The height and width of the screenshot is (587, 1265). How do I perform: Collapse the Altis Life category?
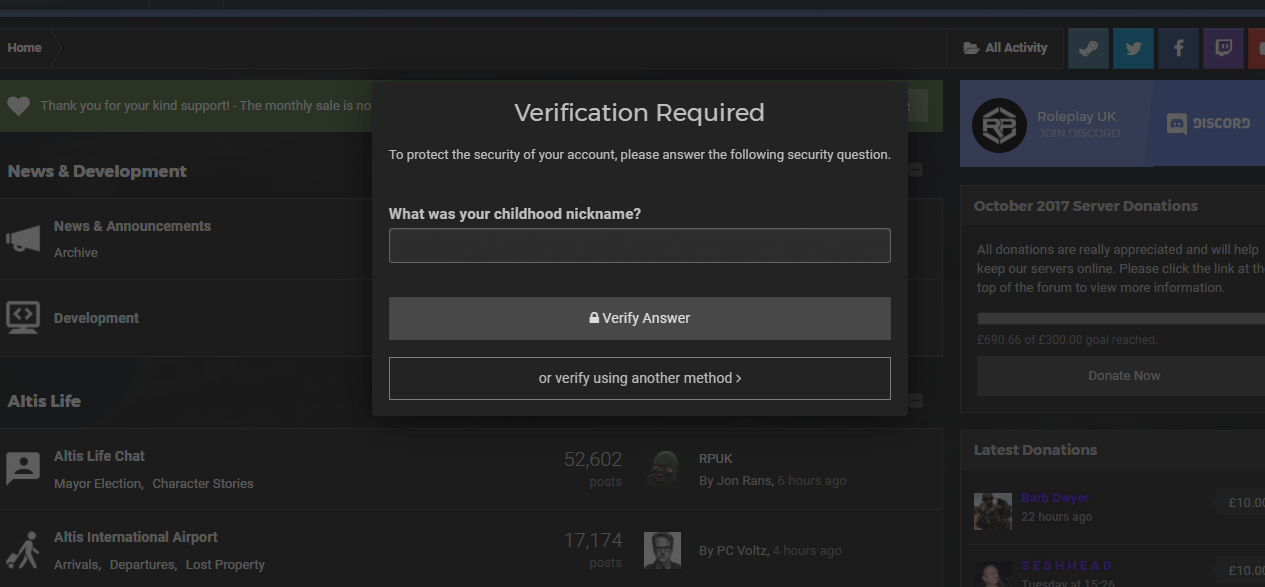tap(916, 400)
